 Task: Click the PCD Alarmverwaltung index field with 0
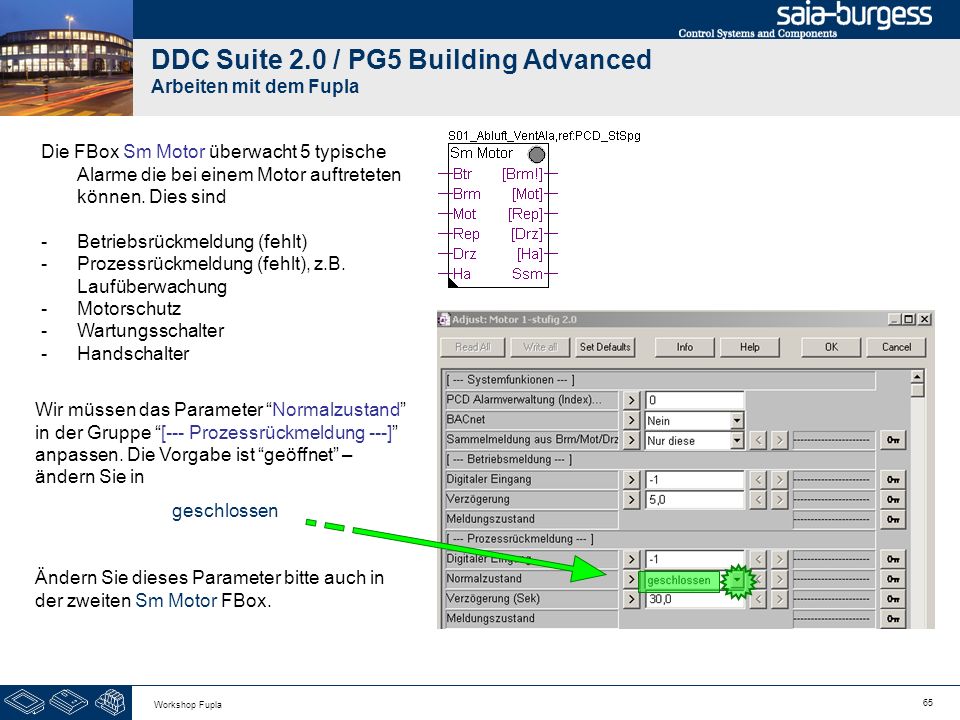click(x=694, y=400)
